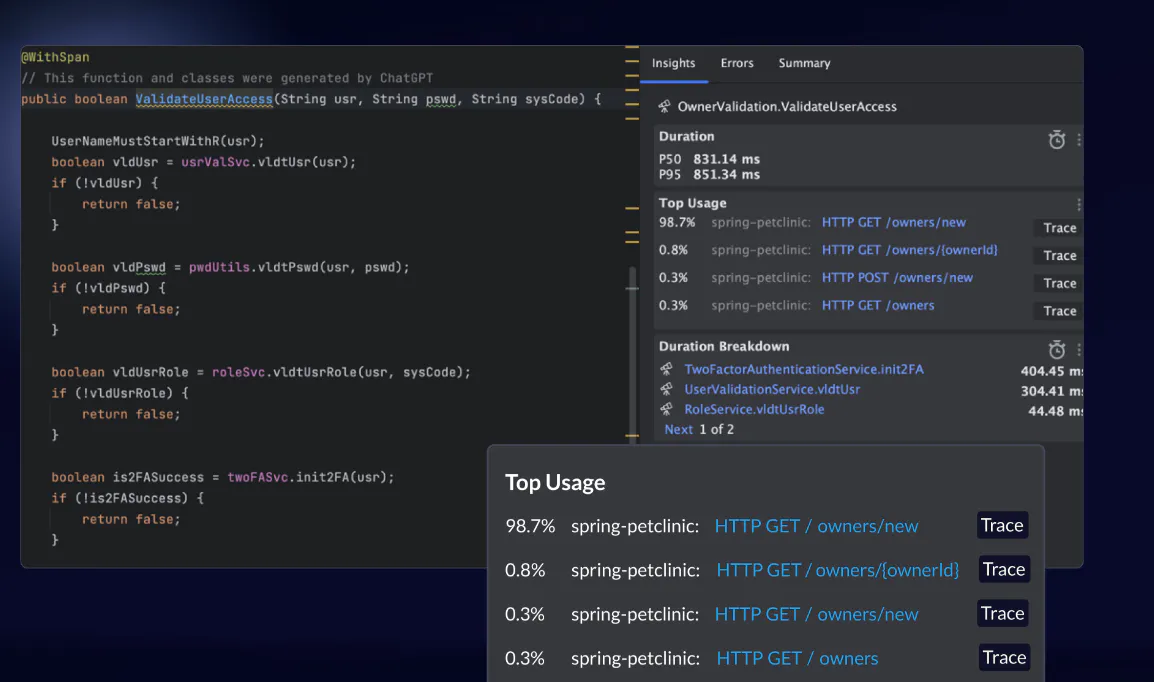Open HTTP GET /owners/{ownerId} link in Insights panel
Viewport: 1154px width, 682px height.
(910, 250)
